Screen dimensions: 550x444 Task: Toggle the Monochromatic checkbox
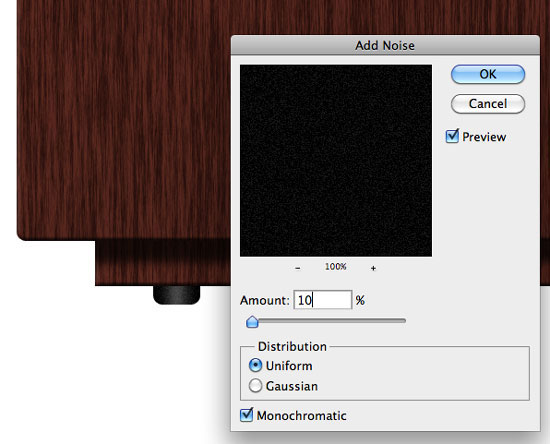coord(247,415)
